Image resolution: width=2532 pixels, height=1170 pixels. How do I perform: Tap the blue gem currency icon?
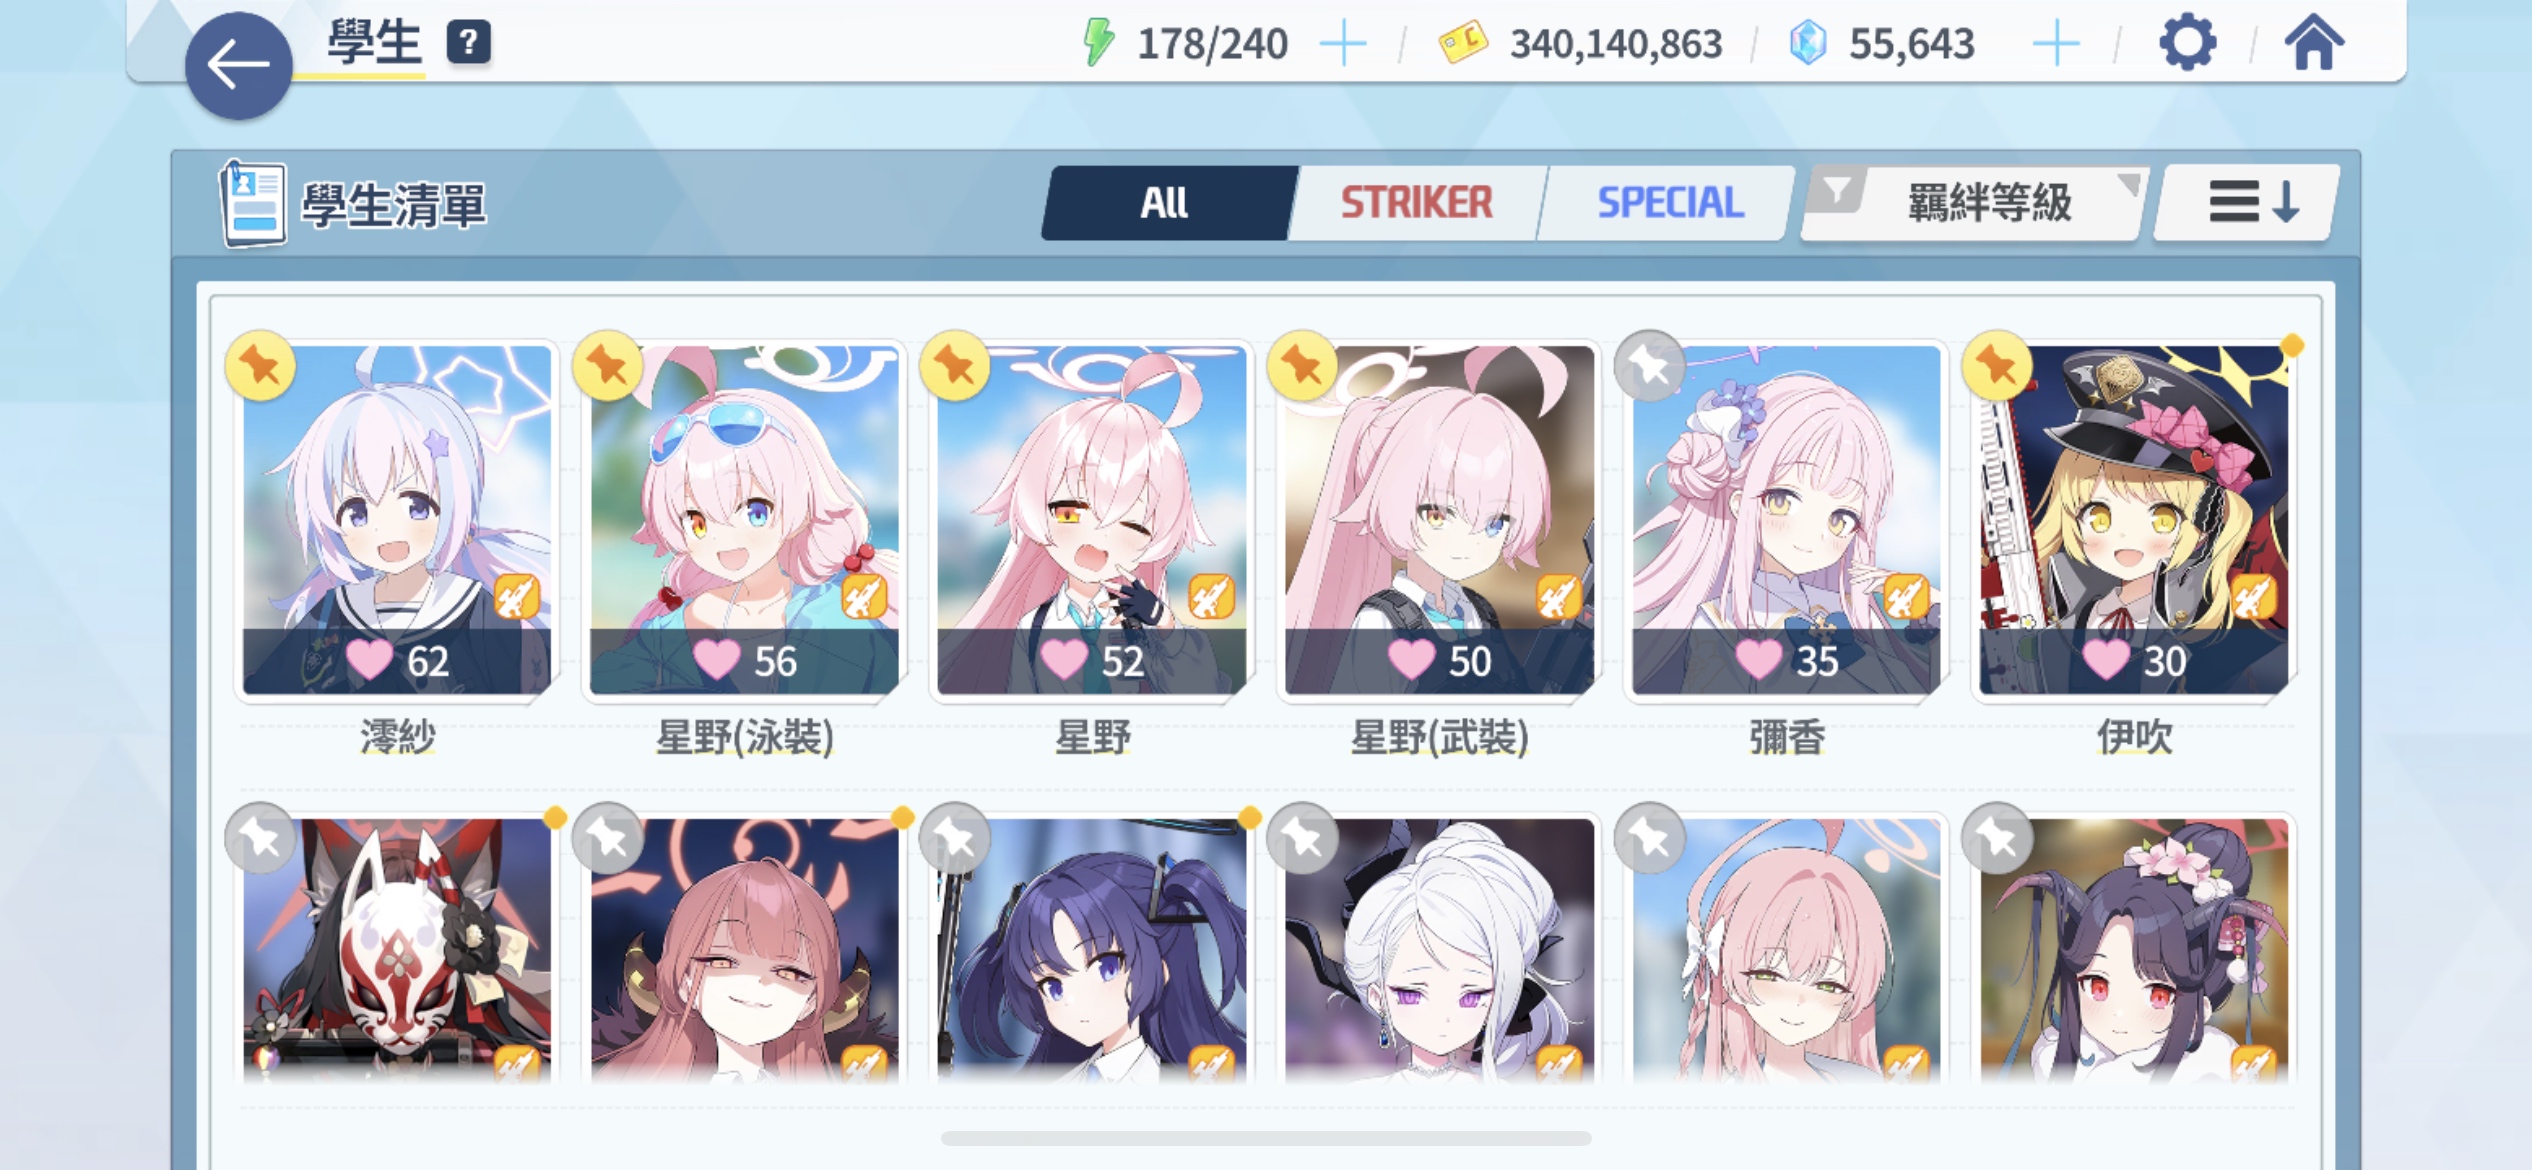(1807, 43)
